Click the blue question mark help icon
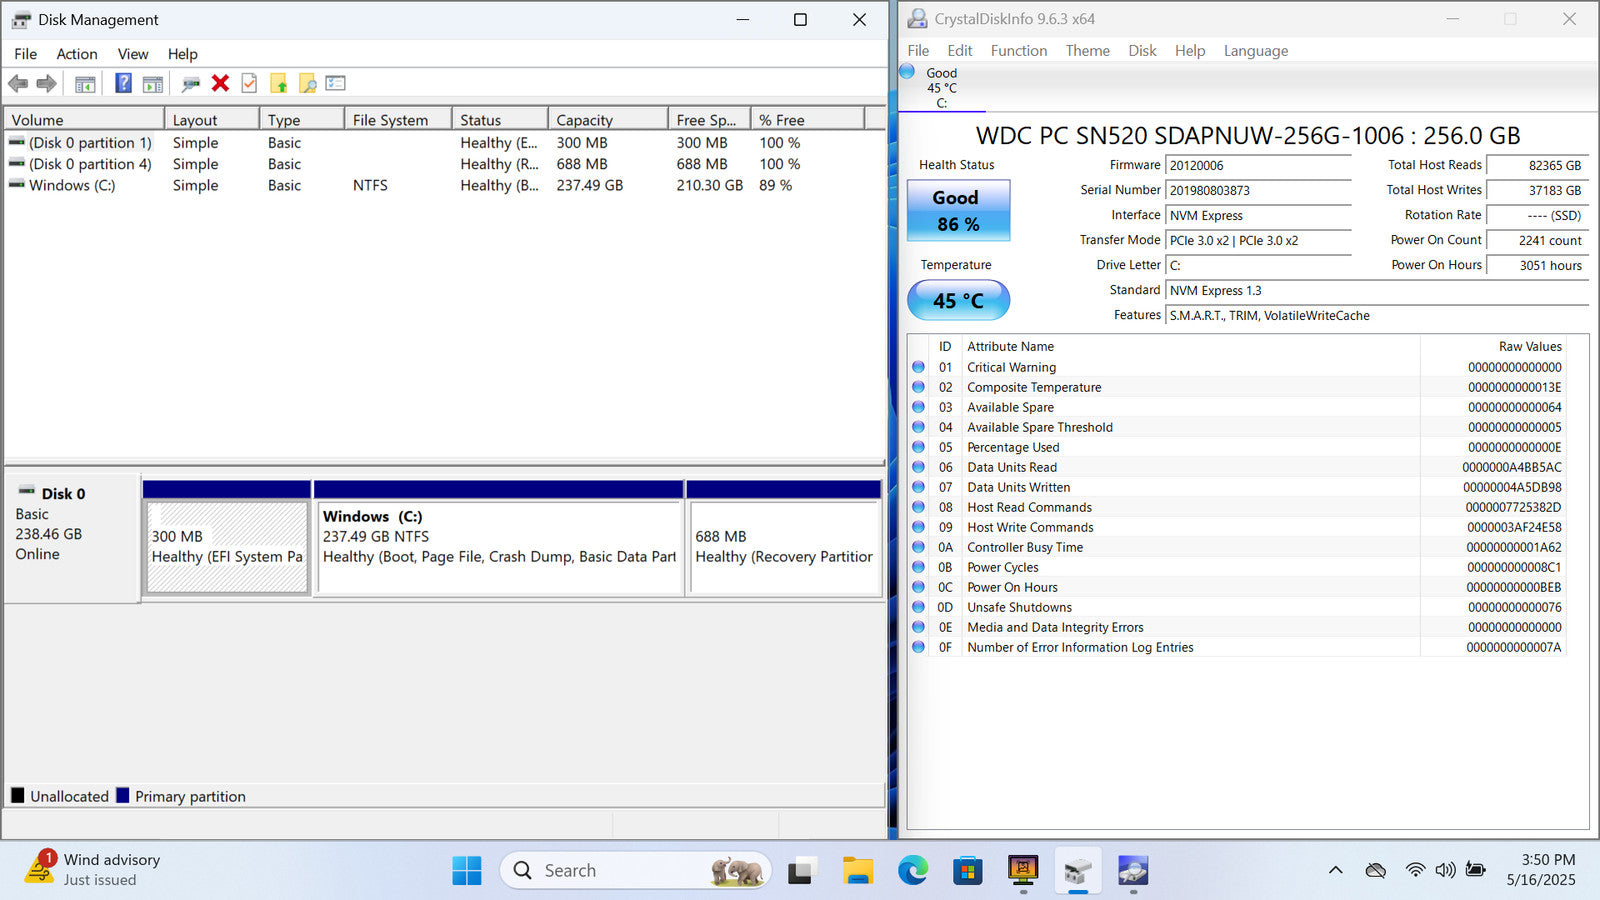Viewport: 1600px width, 900px height. coord(123,84)
